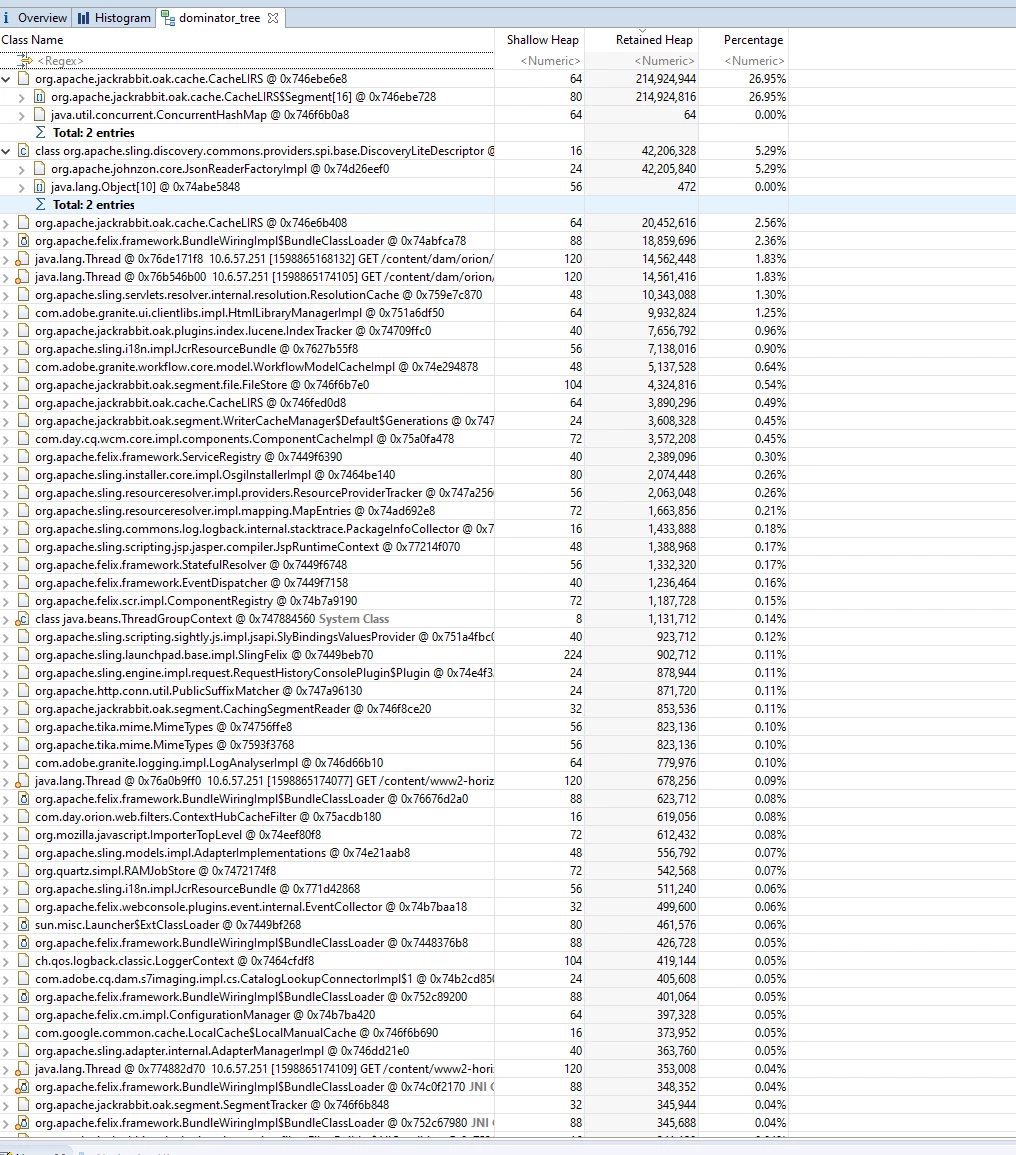The width and height of the screenshot is (1016, 1155).
Task: Select the ContextHubCacheFilter @ 0x75acdb180 row
Action: click(393, 817)
